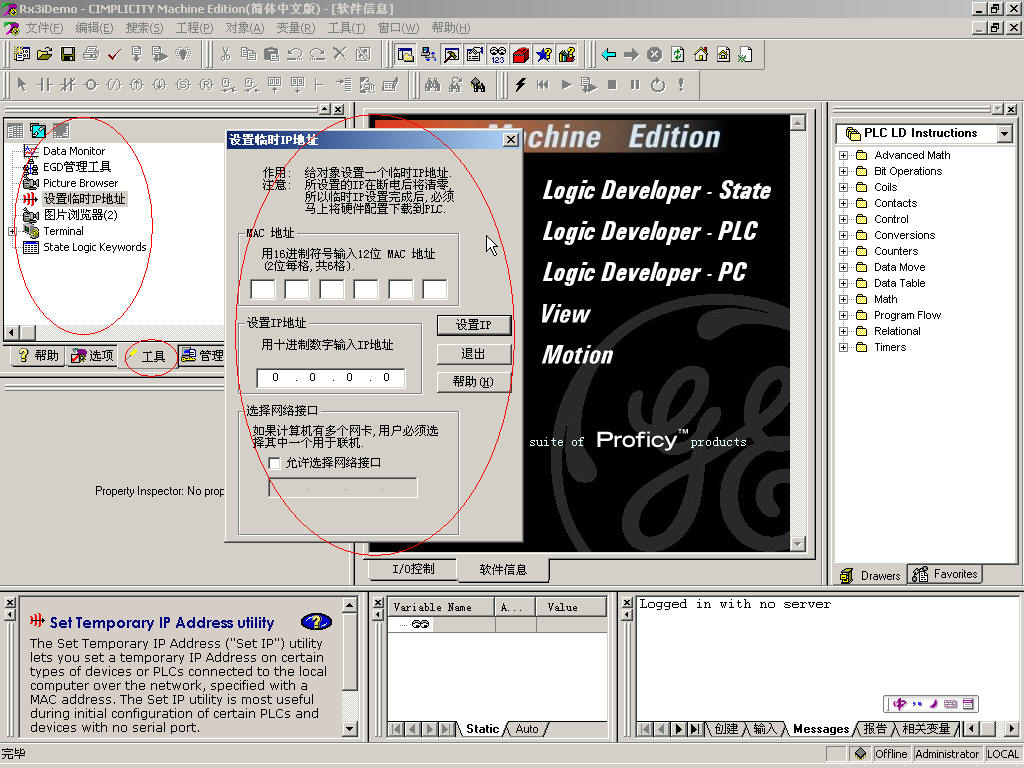Switch to the 选项 navigator tab
This screenshot has height=768, width=1024.
pyautogui.click(x=92, y=355)
